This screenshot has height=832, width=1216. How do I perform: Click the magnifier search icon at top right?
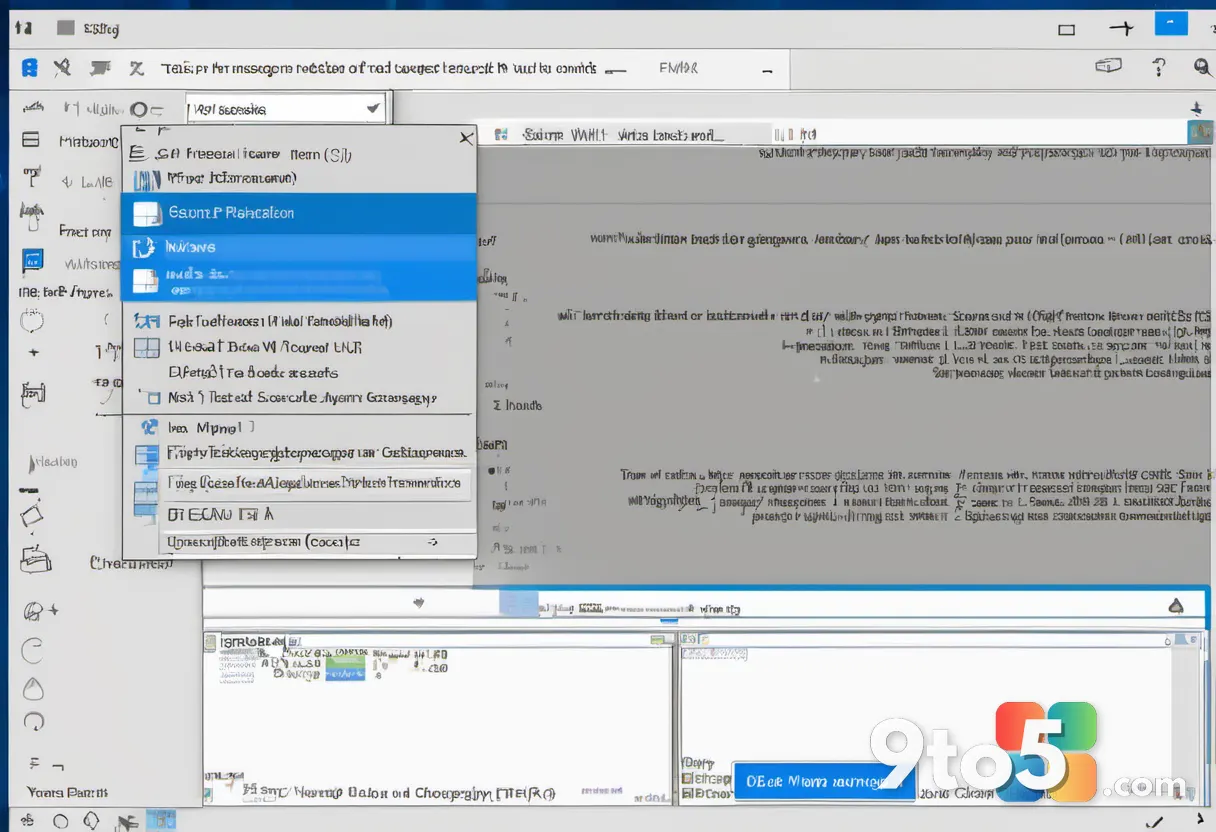coord(1203,67)
